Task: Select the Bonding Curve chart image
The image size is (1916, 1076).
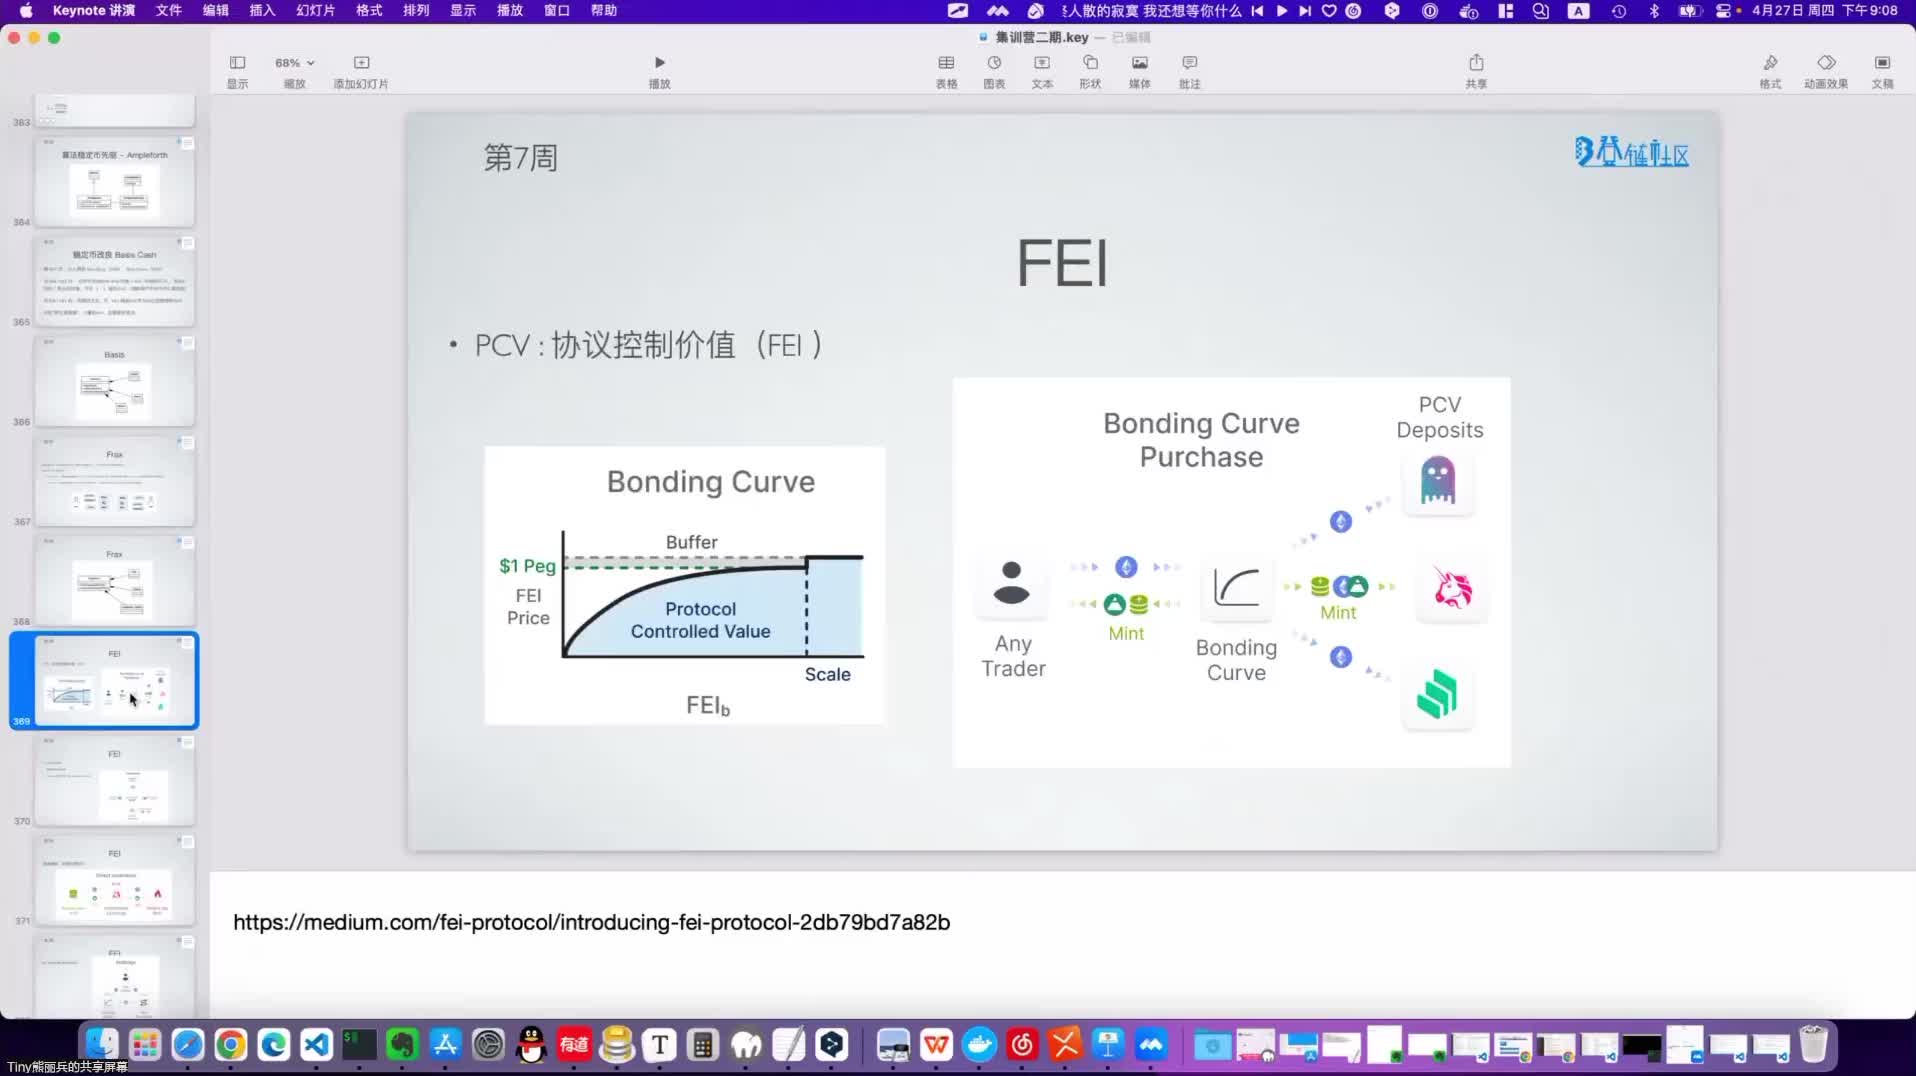Action: [685, 585]
